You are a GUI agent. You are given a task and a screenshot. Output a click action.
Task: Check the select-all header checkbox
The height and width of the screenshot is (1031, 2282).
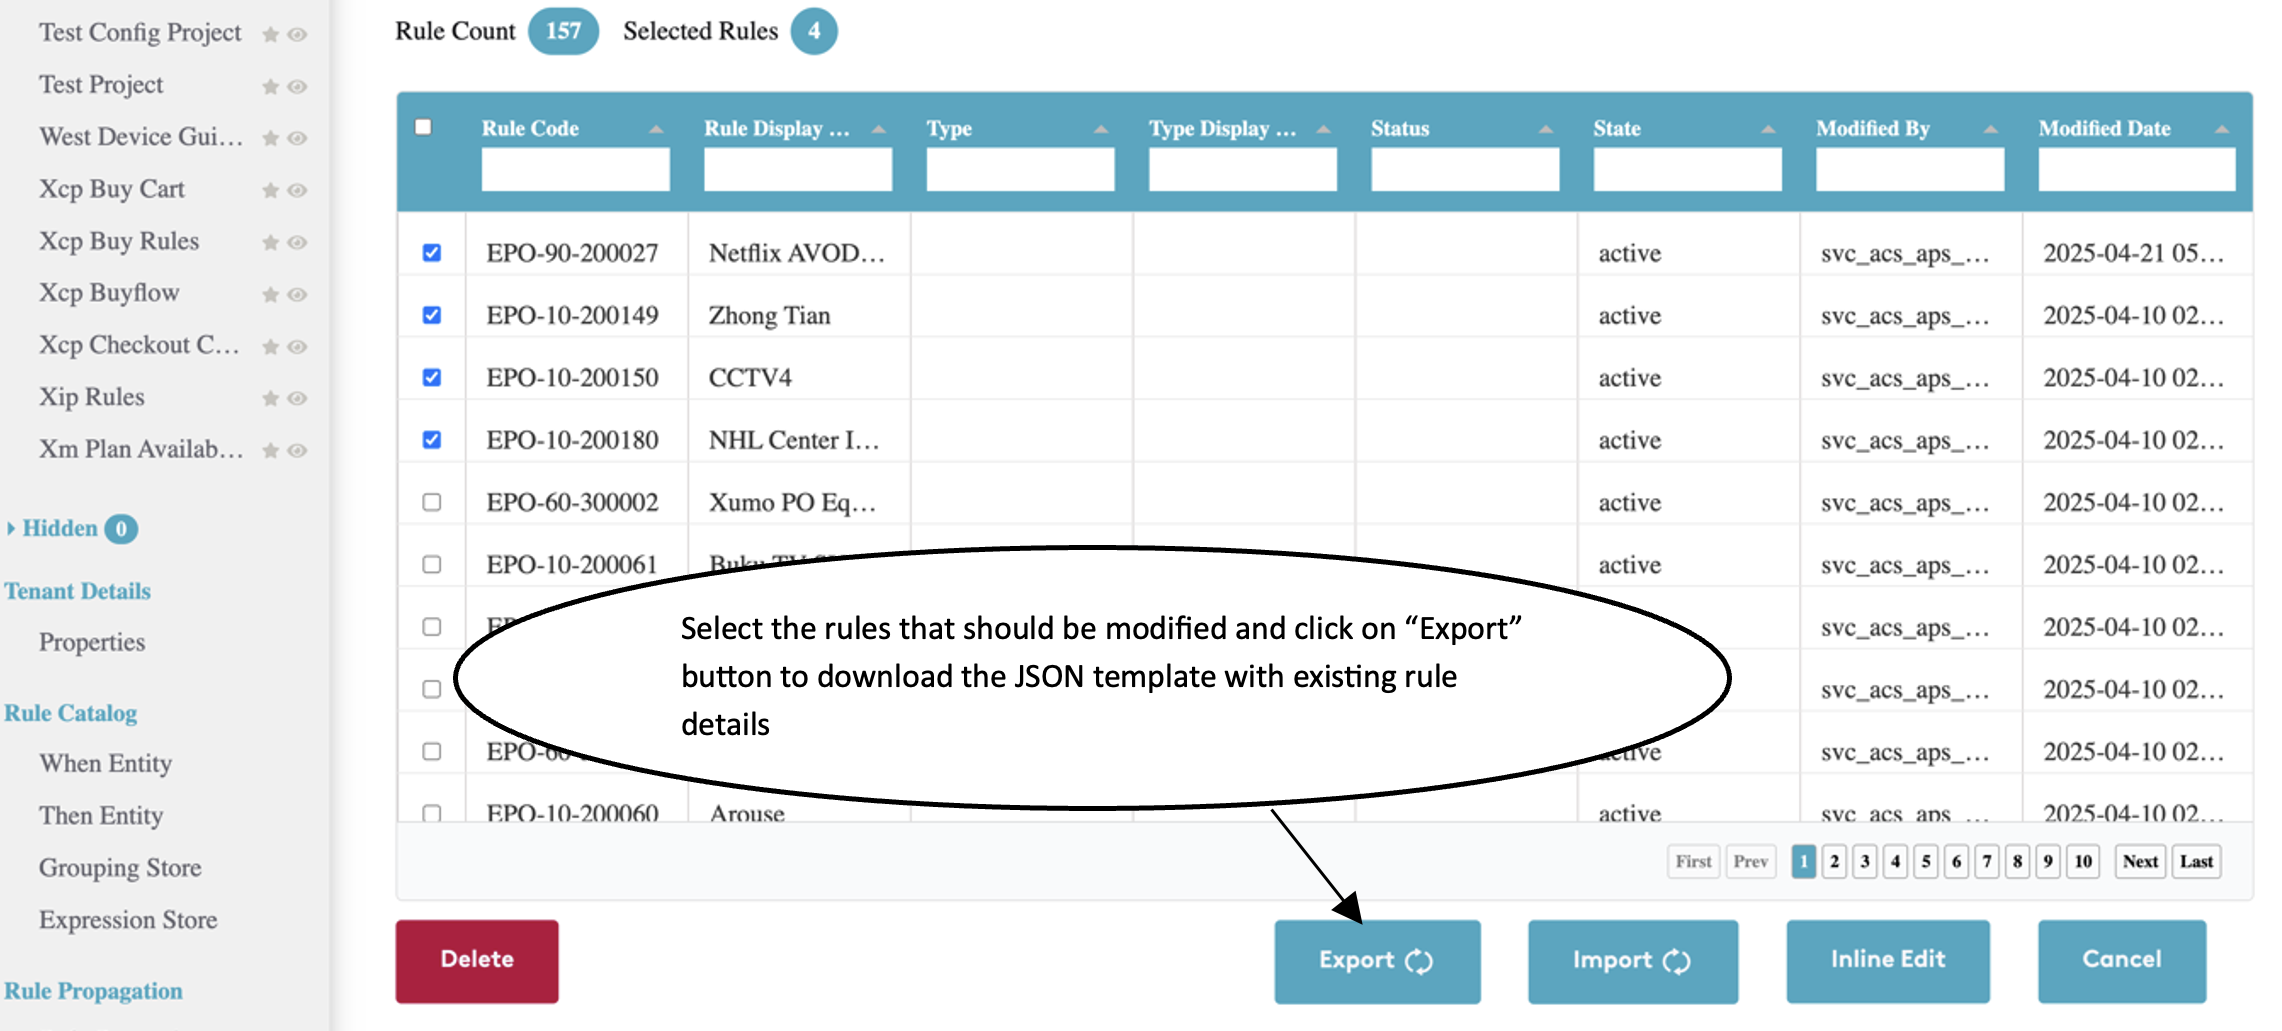(x=424, y=127)
